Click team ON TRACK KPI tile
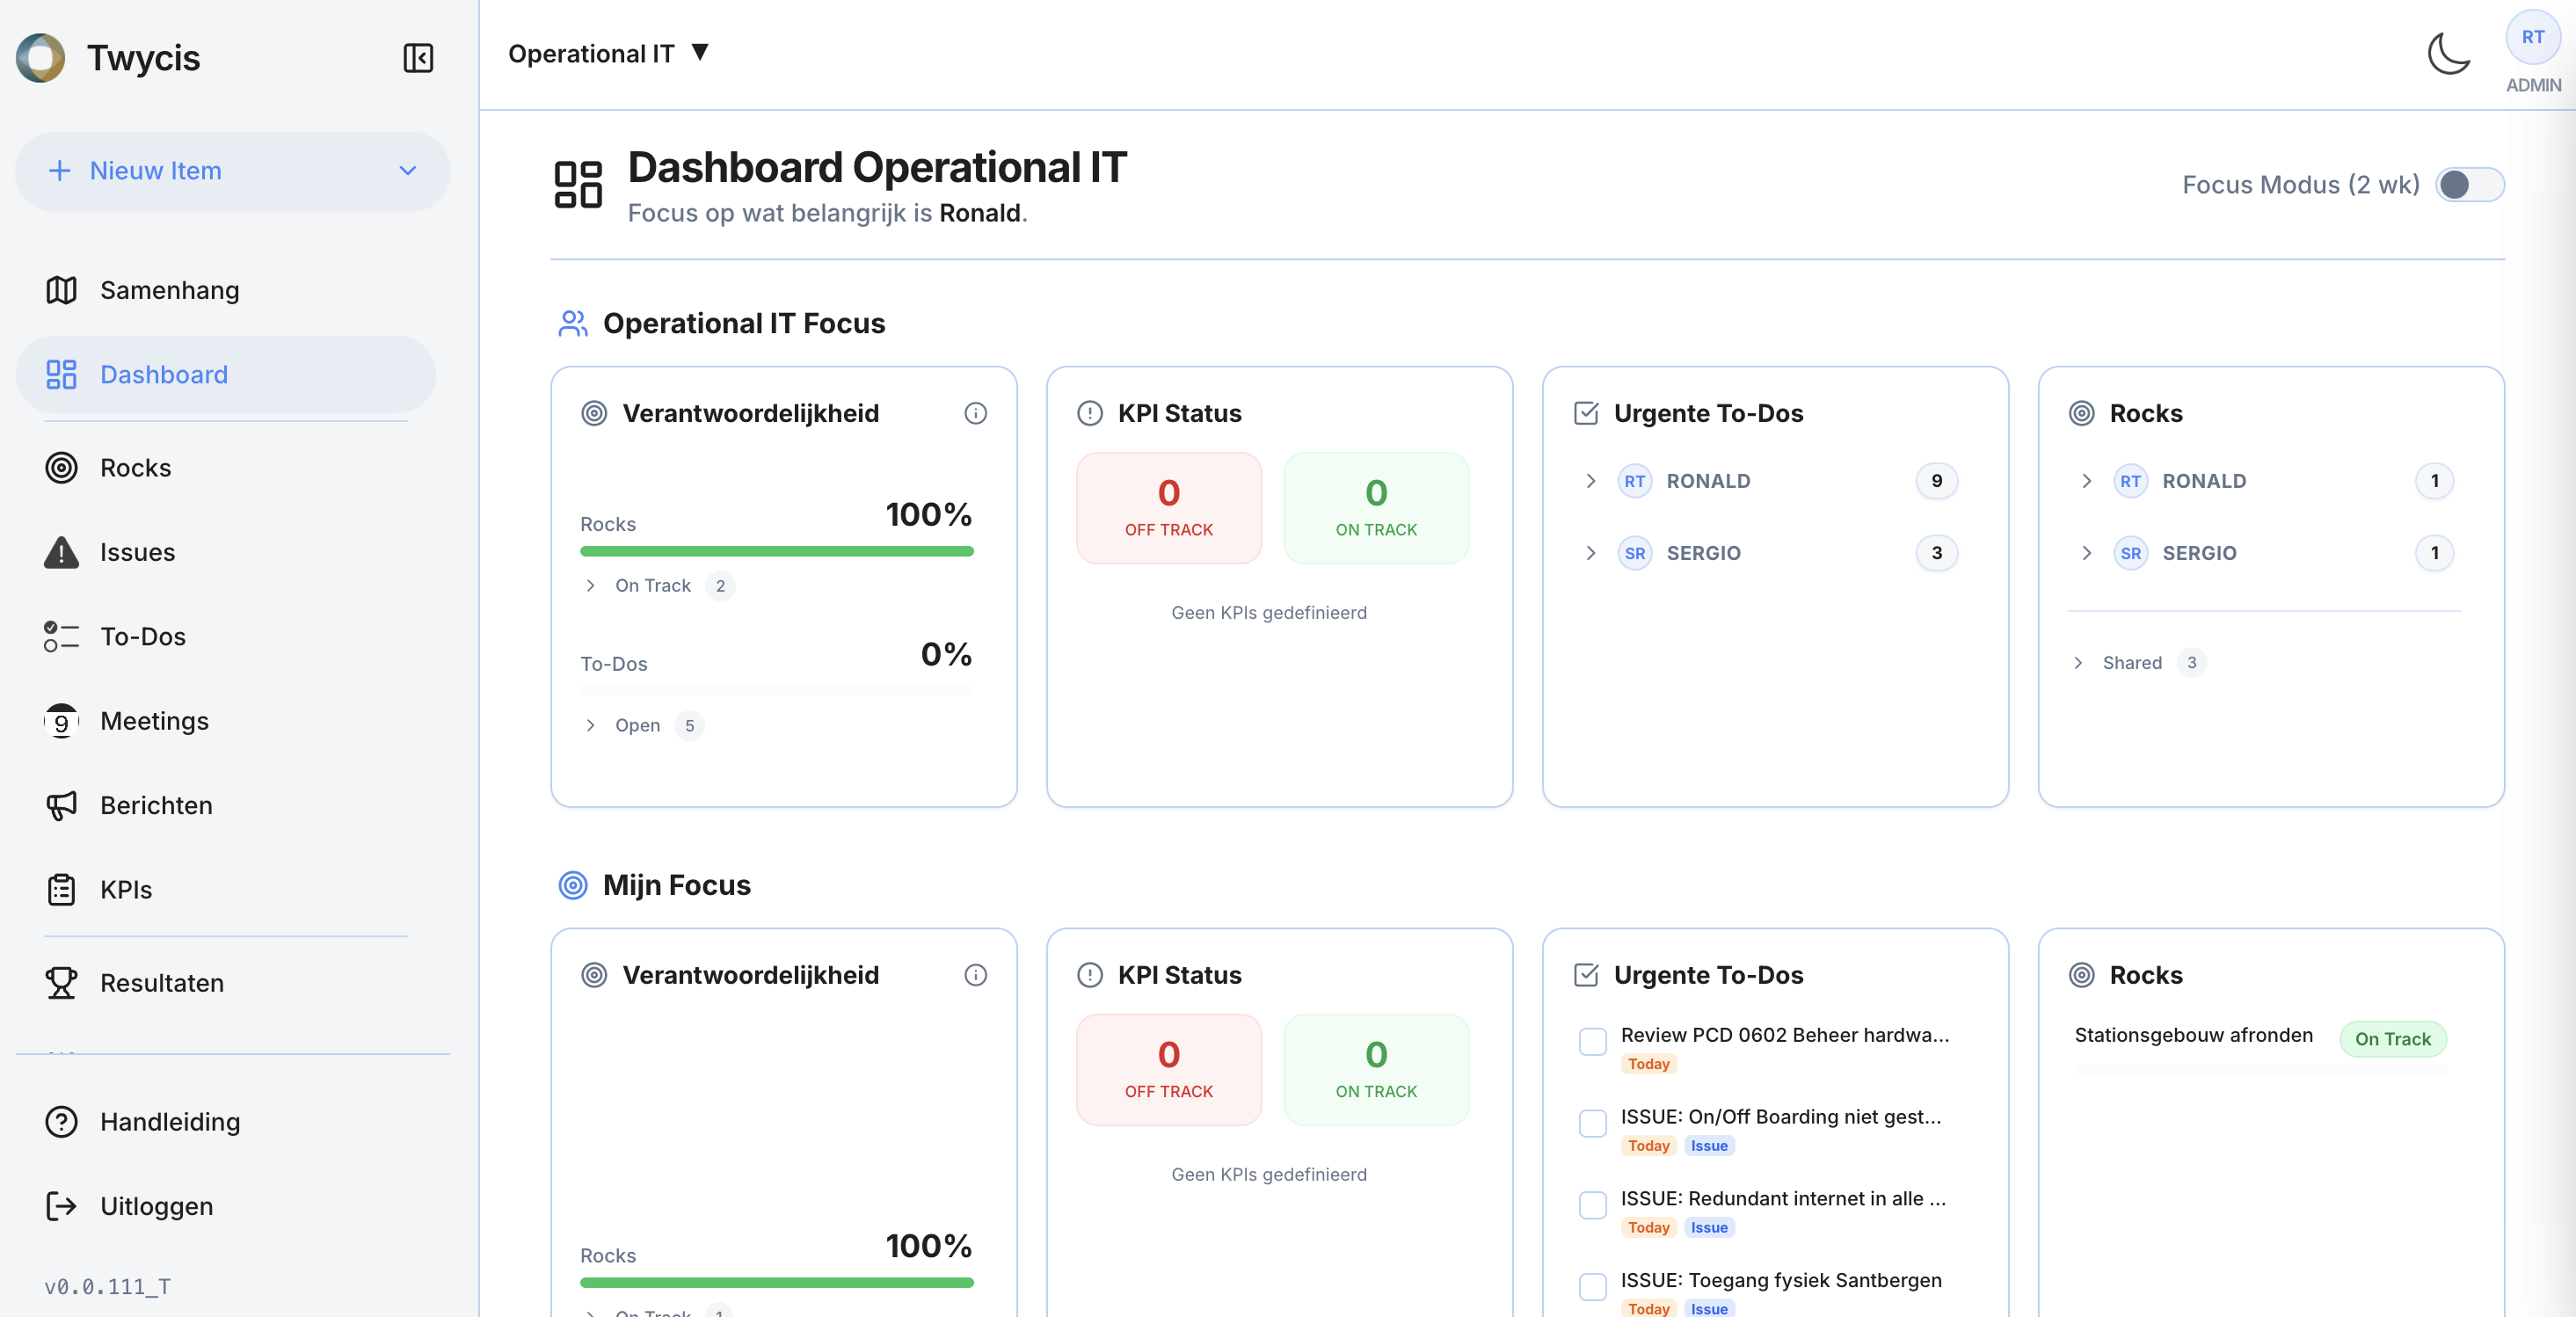The width and height of the screenshot is (2576, 1317). tap(1376, 508)
